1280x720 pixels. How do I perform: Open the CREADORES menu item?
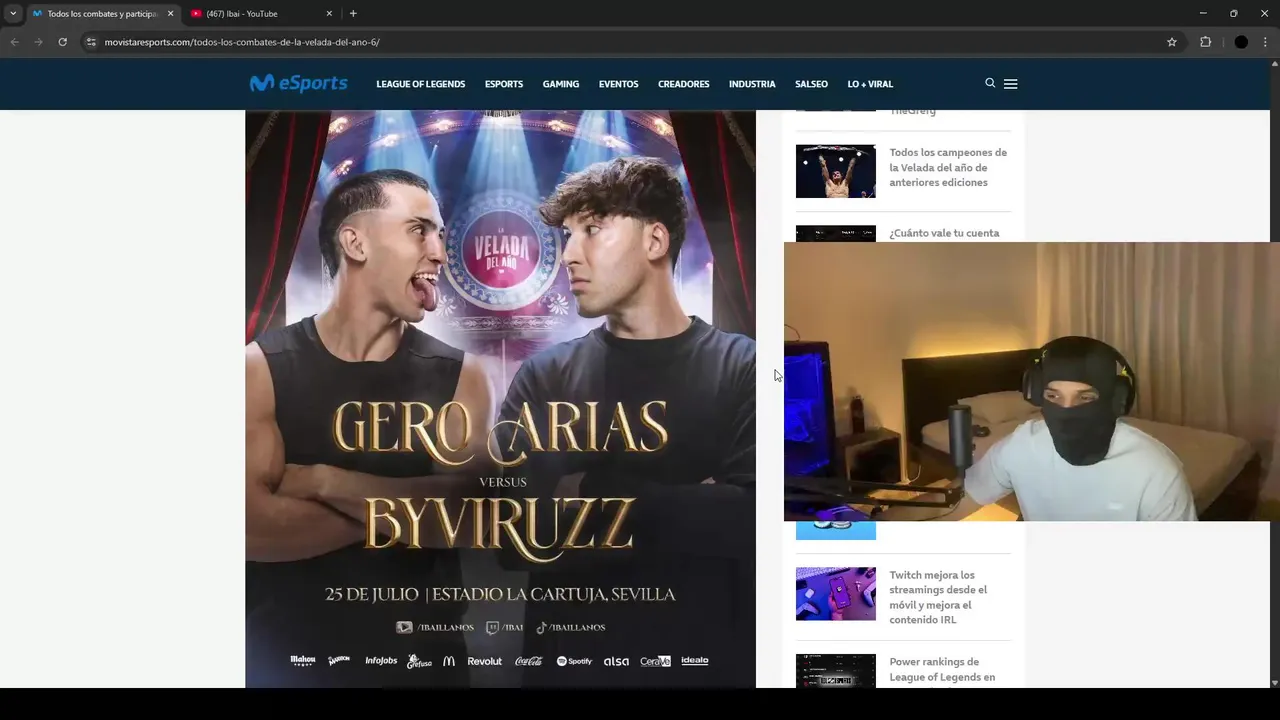684,84
